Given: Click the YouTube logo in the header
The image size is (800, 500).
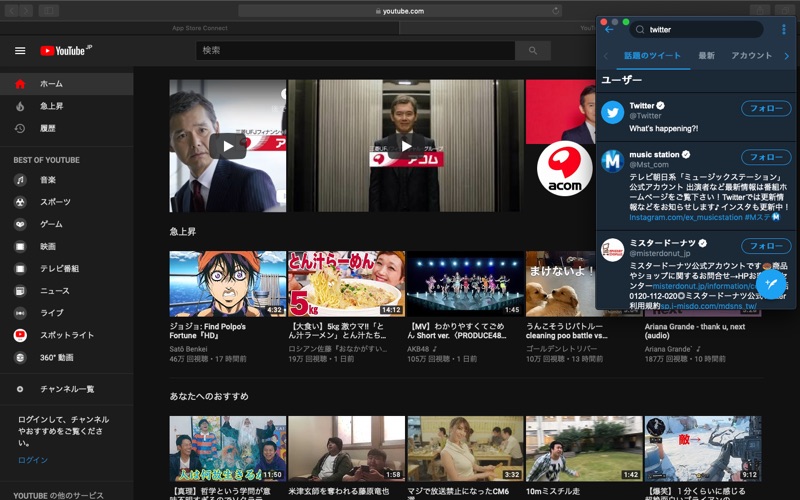Looking at the screenshot, I should [x=66, y=51].
